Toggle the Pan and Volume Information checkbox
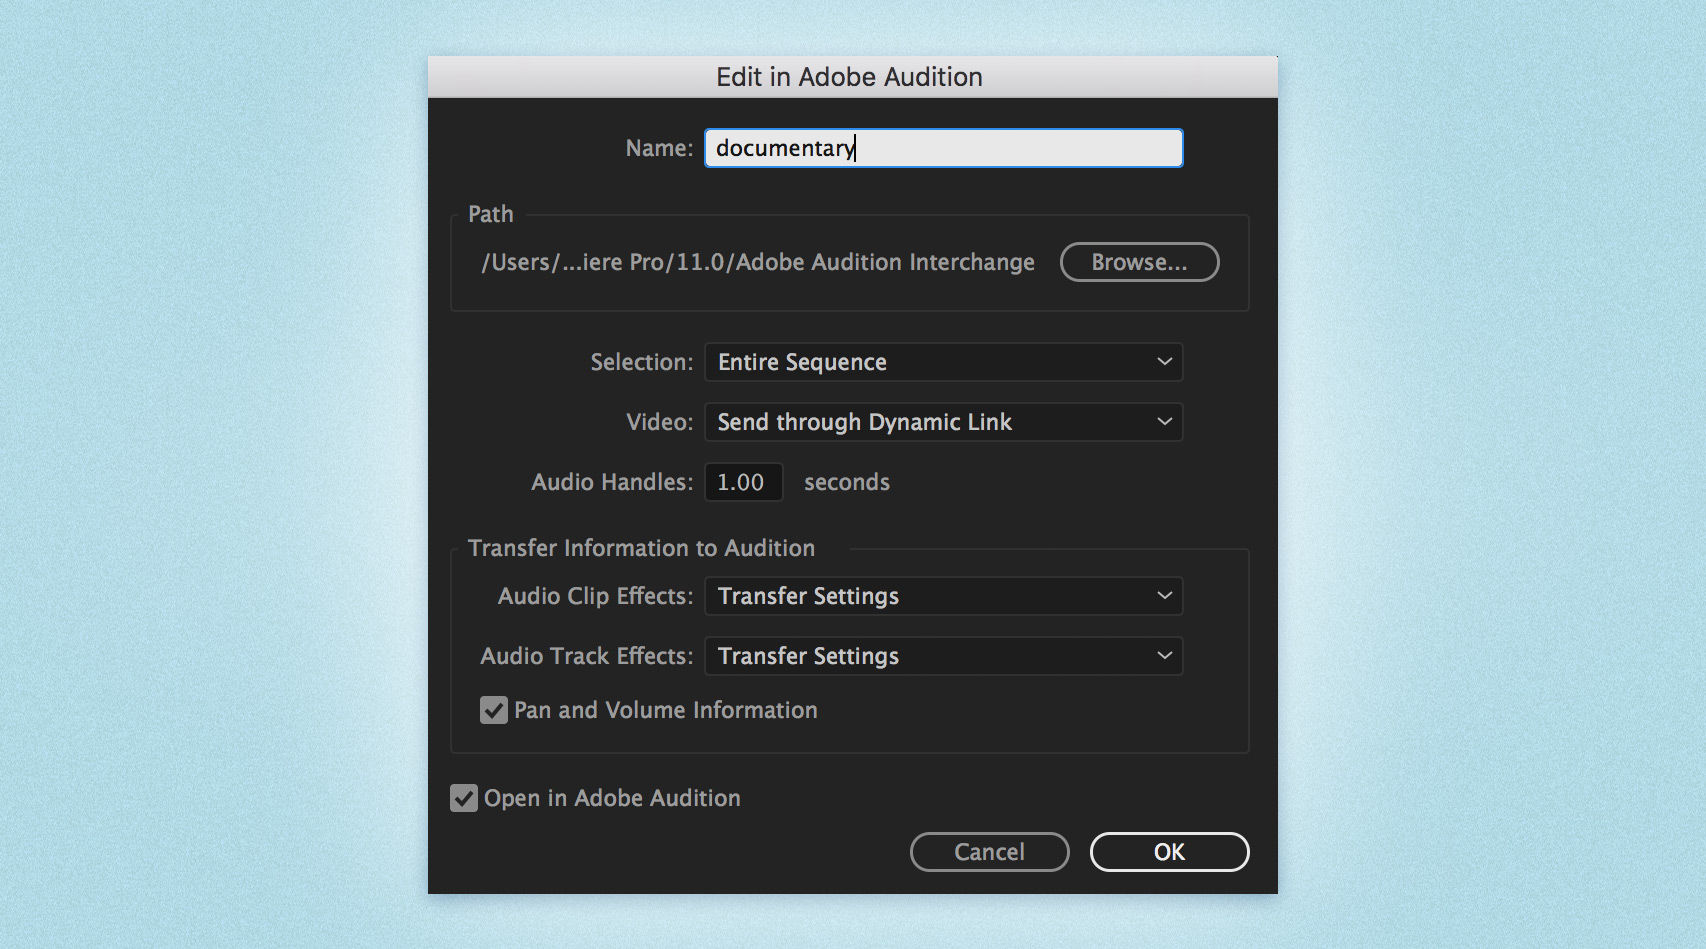The image size is (1706, 949). click(x=493, y=710)
